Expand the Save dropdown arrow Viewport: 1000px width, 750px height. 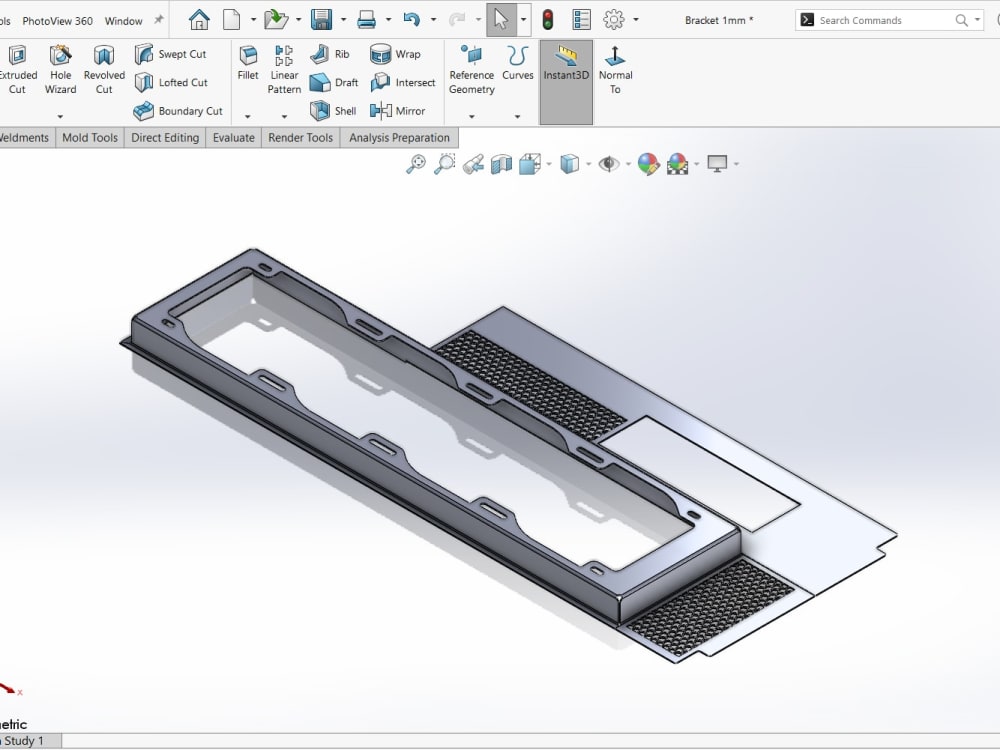pos(343,20)
